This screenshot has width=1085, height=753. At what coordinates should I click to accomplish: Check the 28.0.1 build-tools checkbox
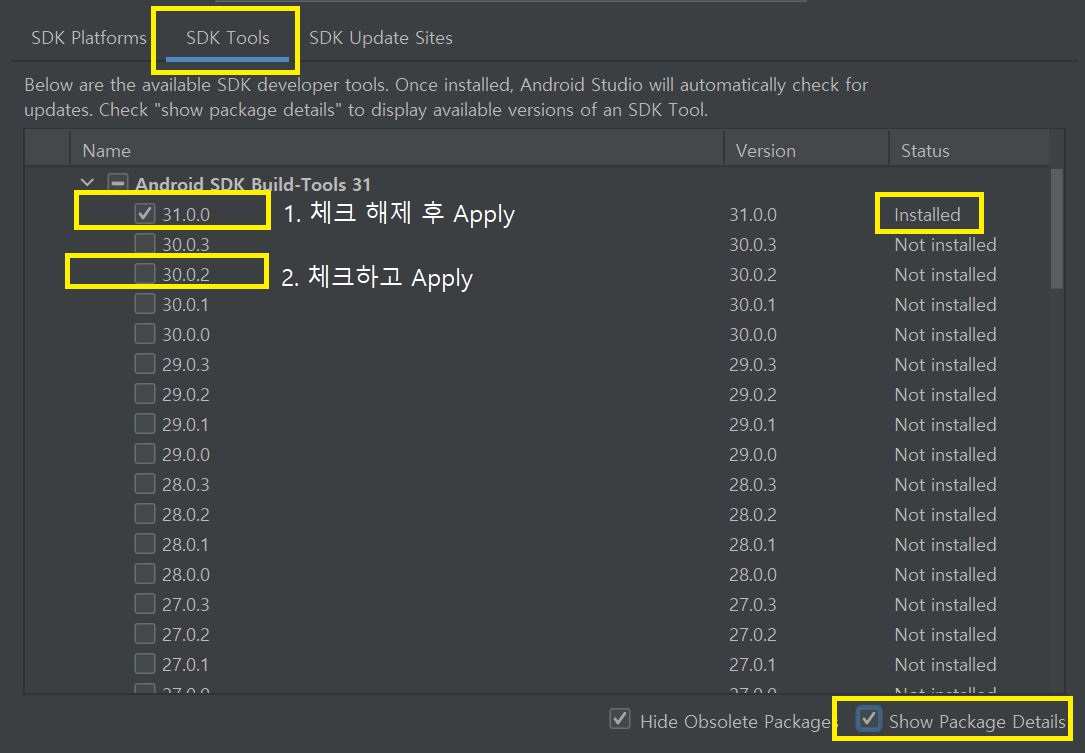click(x=145, y=543)
